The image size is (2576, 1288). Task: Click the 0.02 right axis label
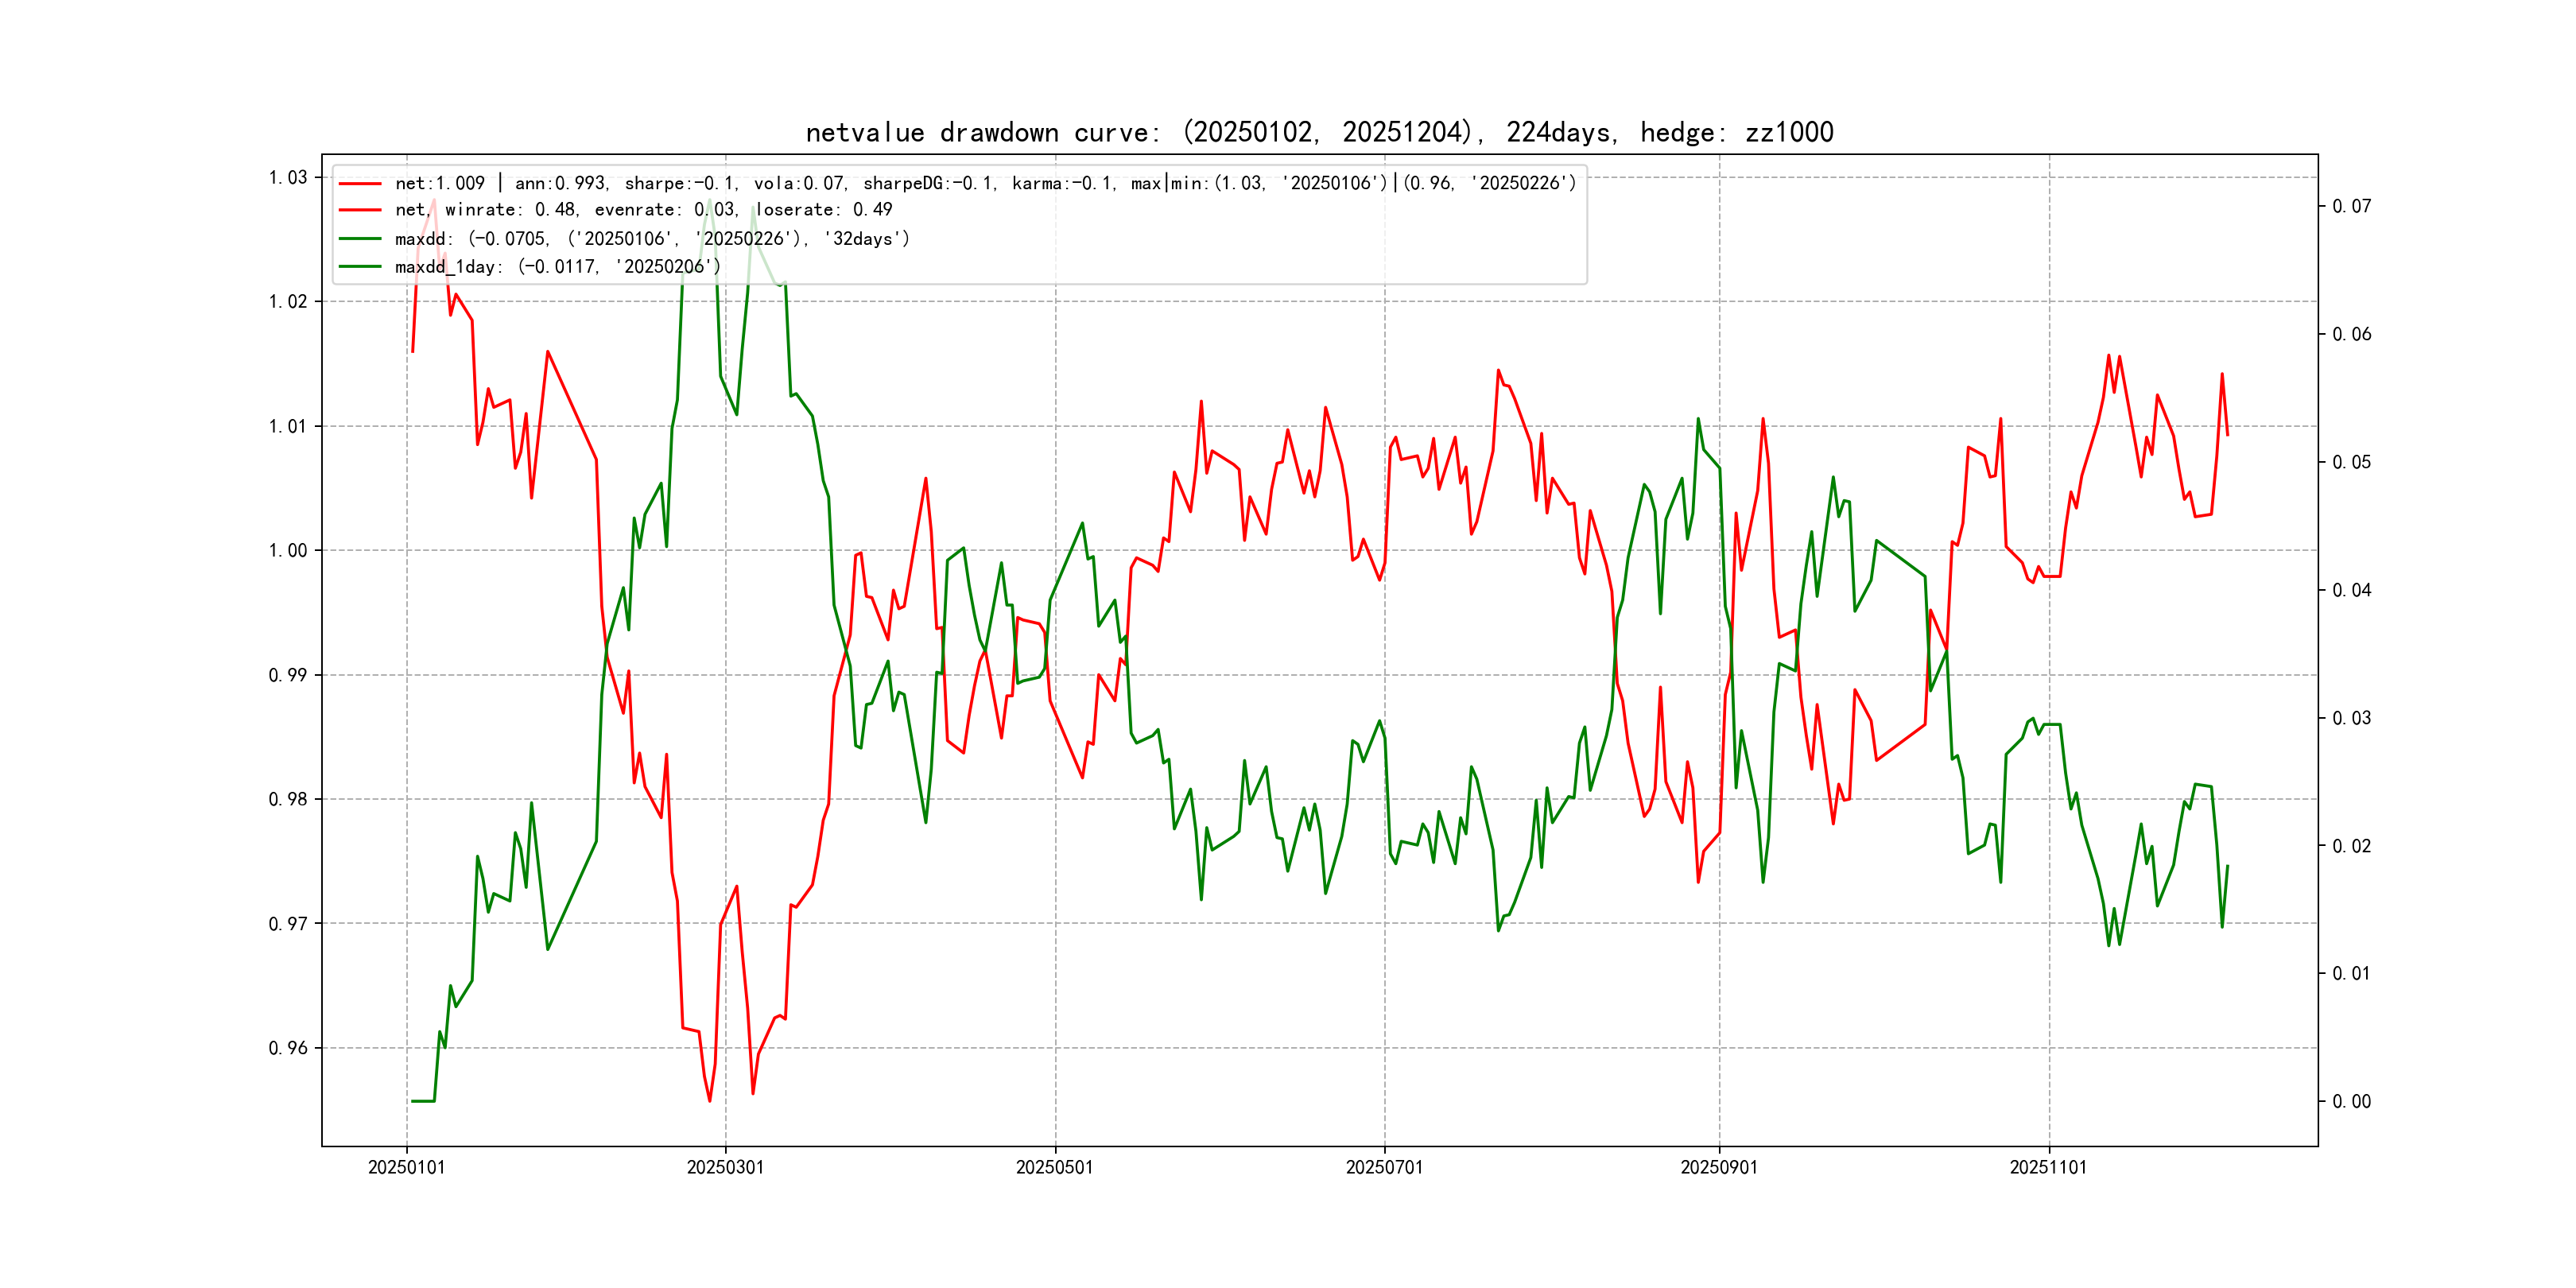[2351, 846]
